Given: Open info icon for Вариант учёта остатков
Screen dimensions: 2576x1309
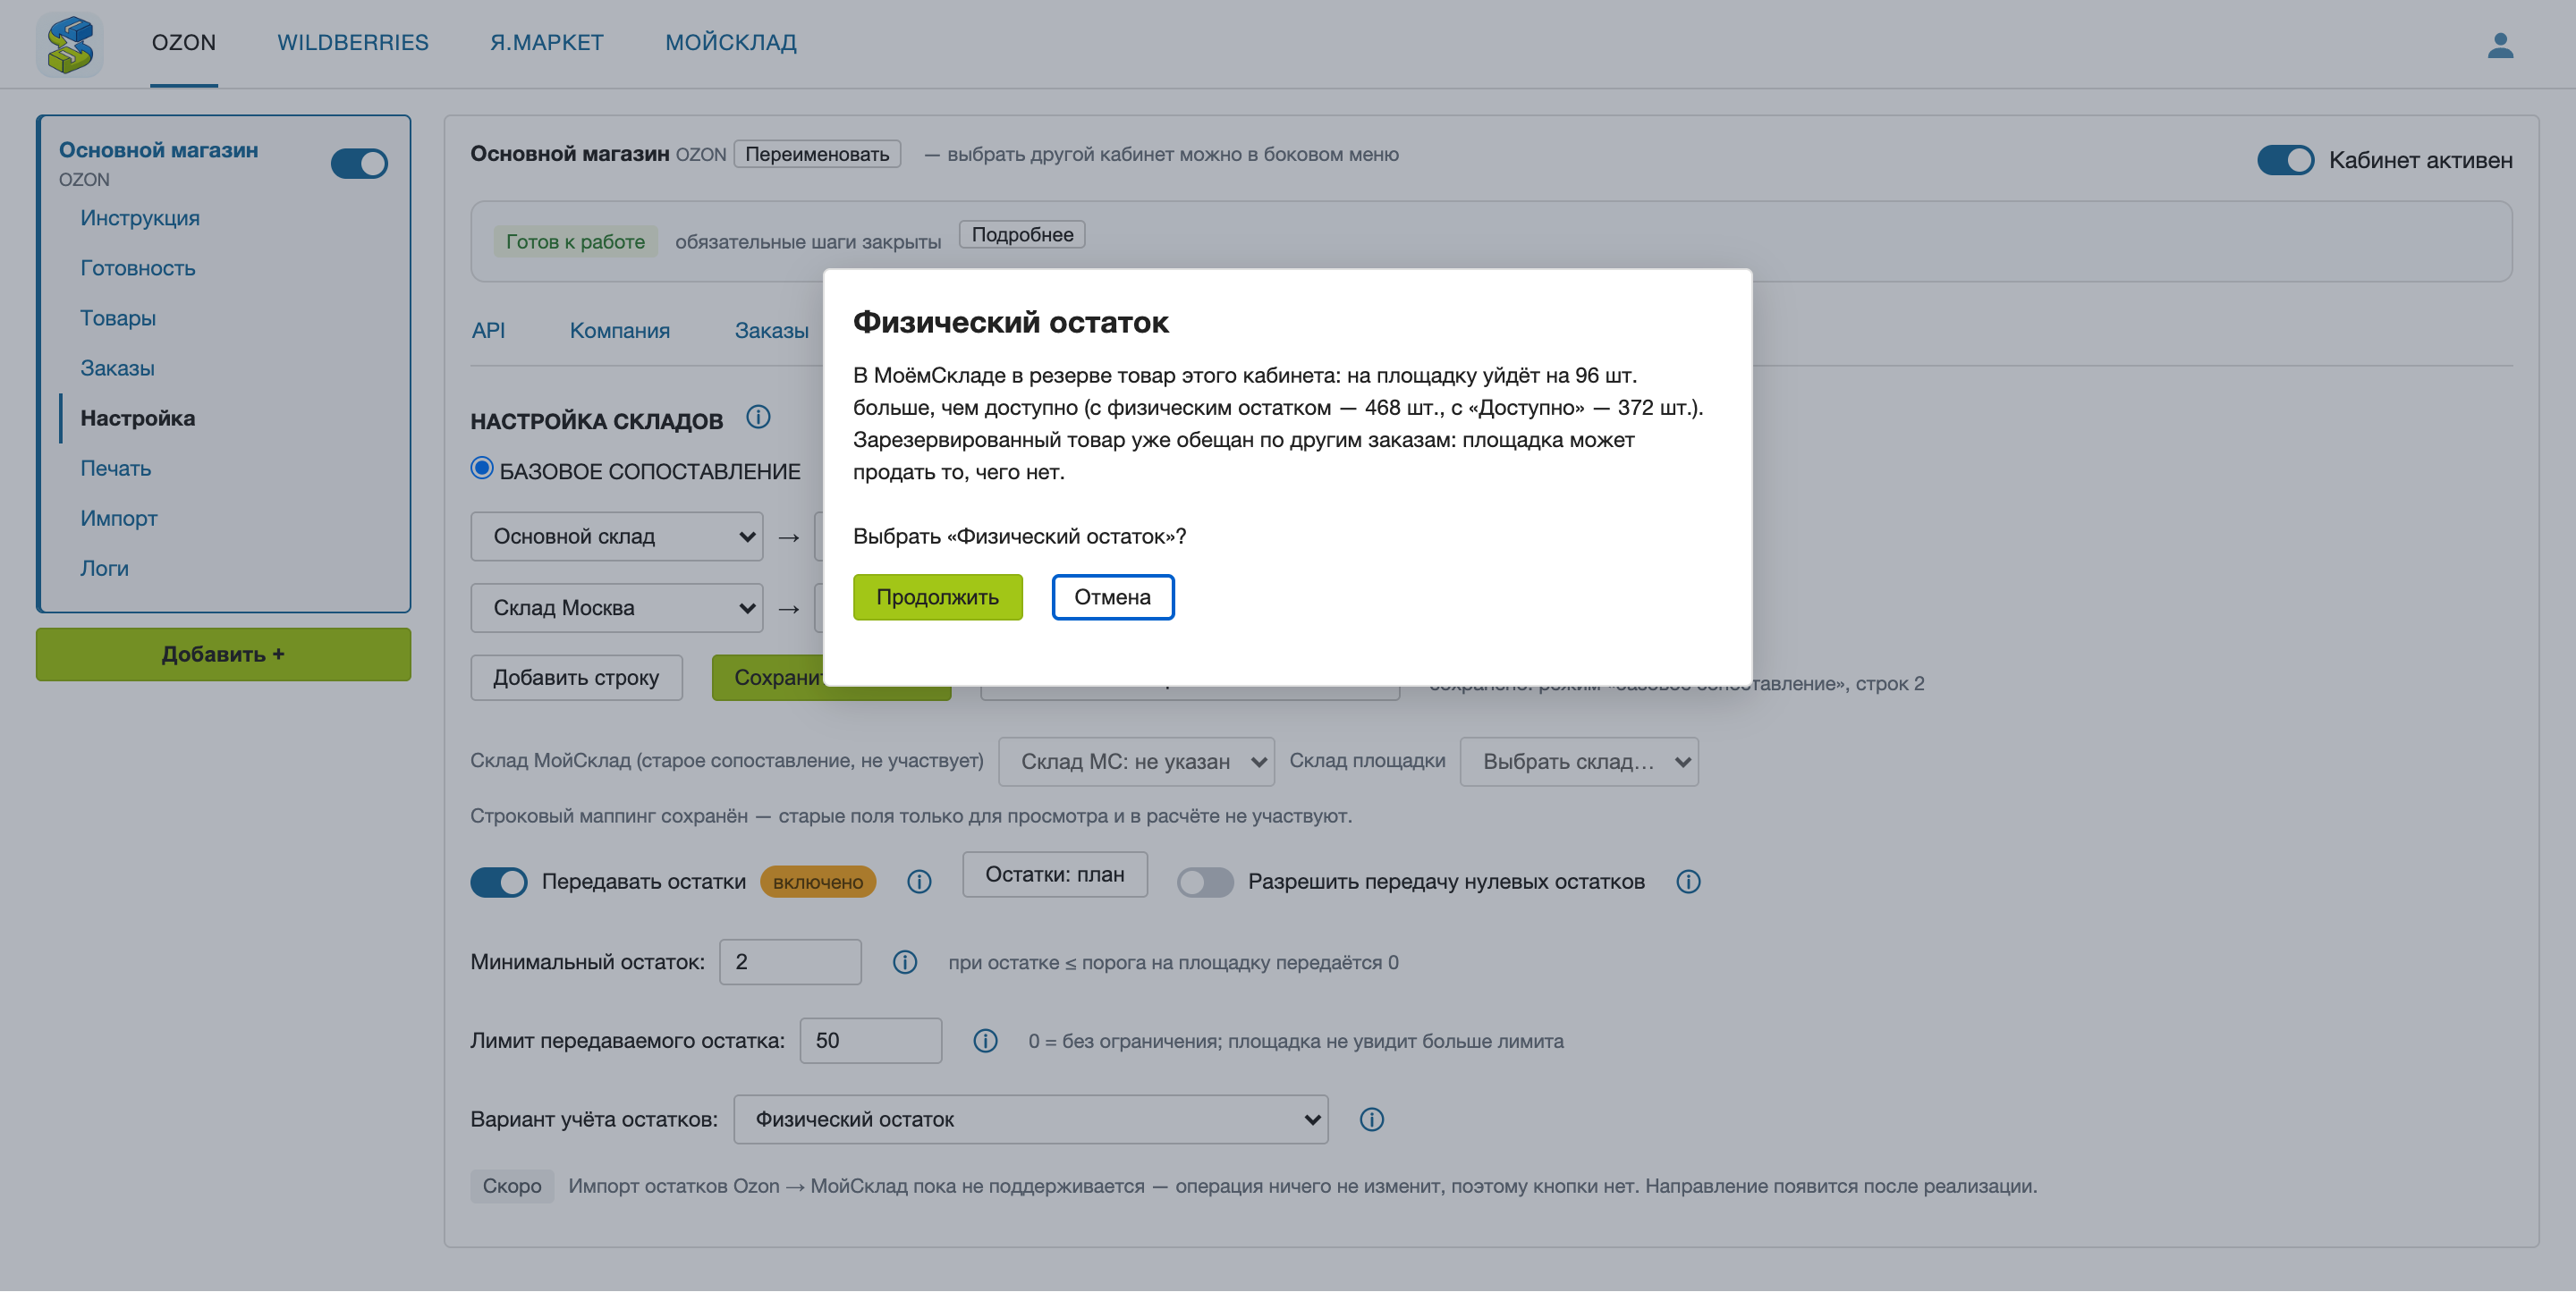Looking at the screenshot, I should [x=1372, y=1119].
